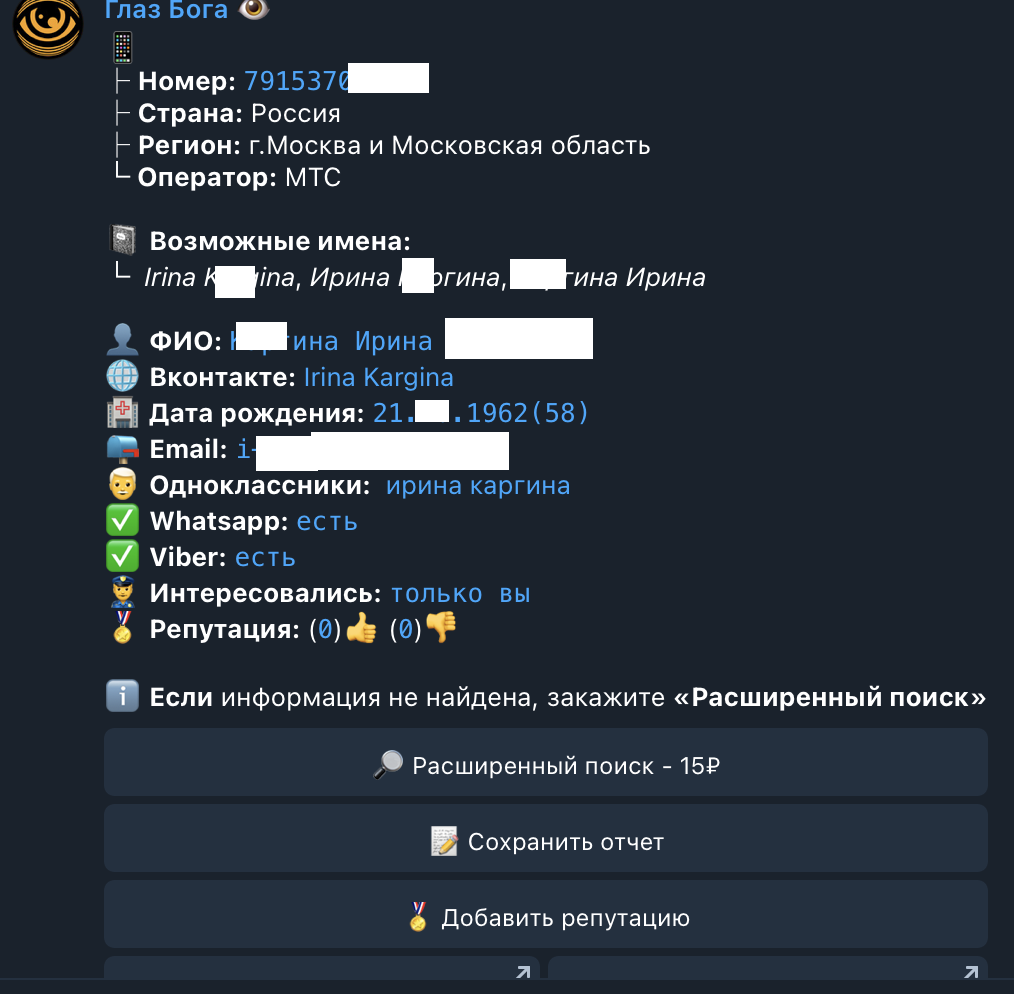Click the Whatsapp есть value
The width and height of the screenshot is (1014, 994).
327,521
